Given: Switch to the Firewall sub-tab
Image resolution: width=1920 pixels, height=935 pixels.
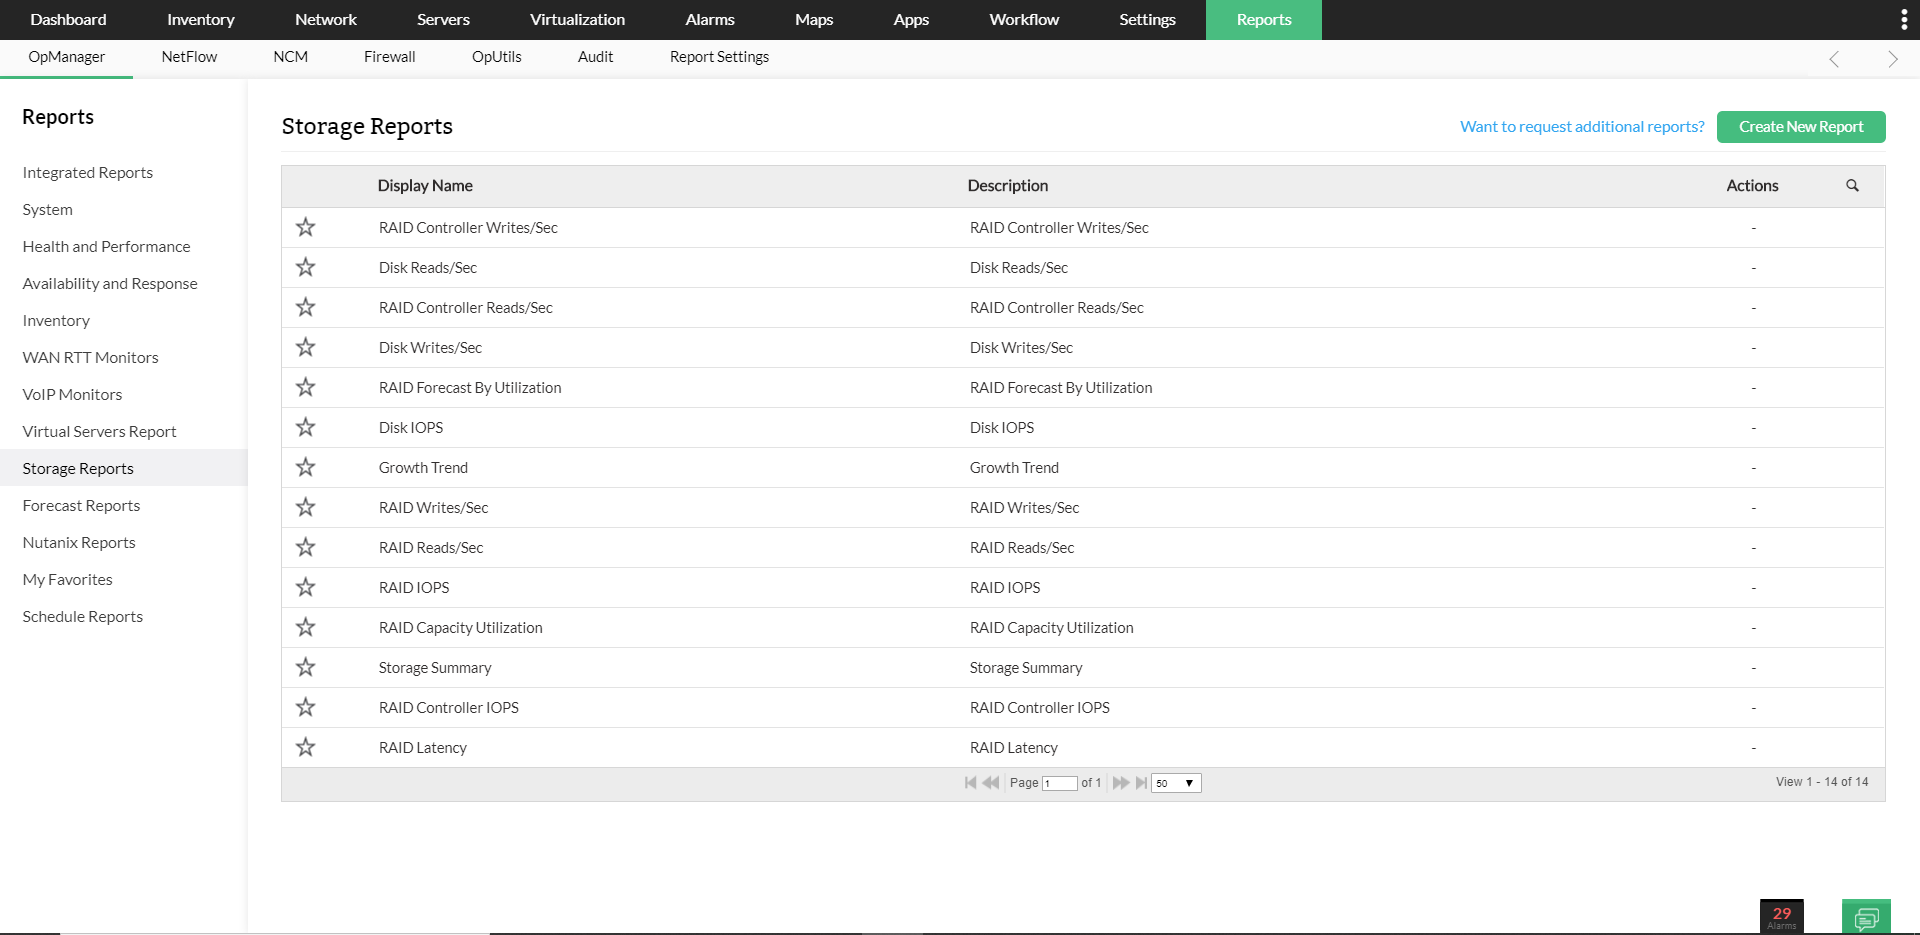Looking at the screenshot, I should 389,57.
